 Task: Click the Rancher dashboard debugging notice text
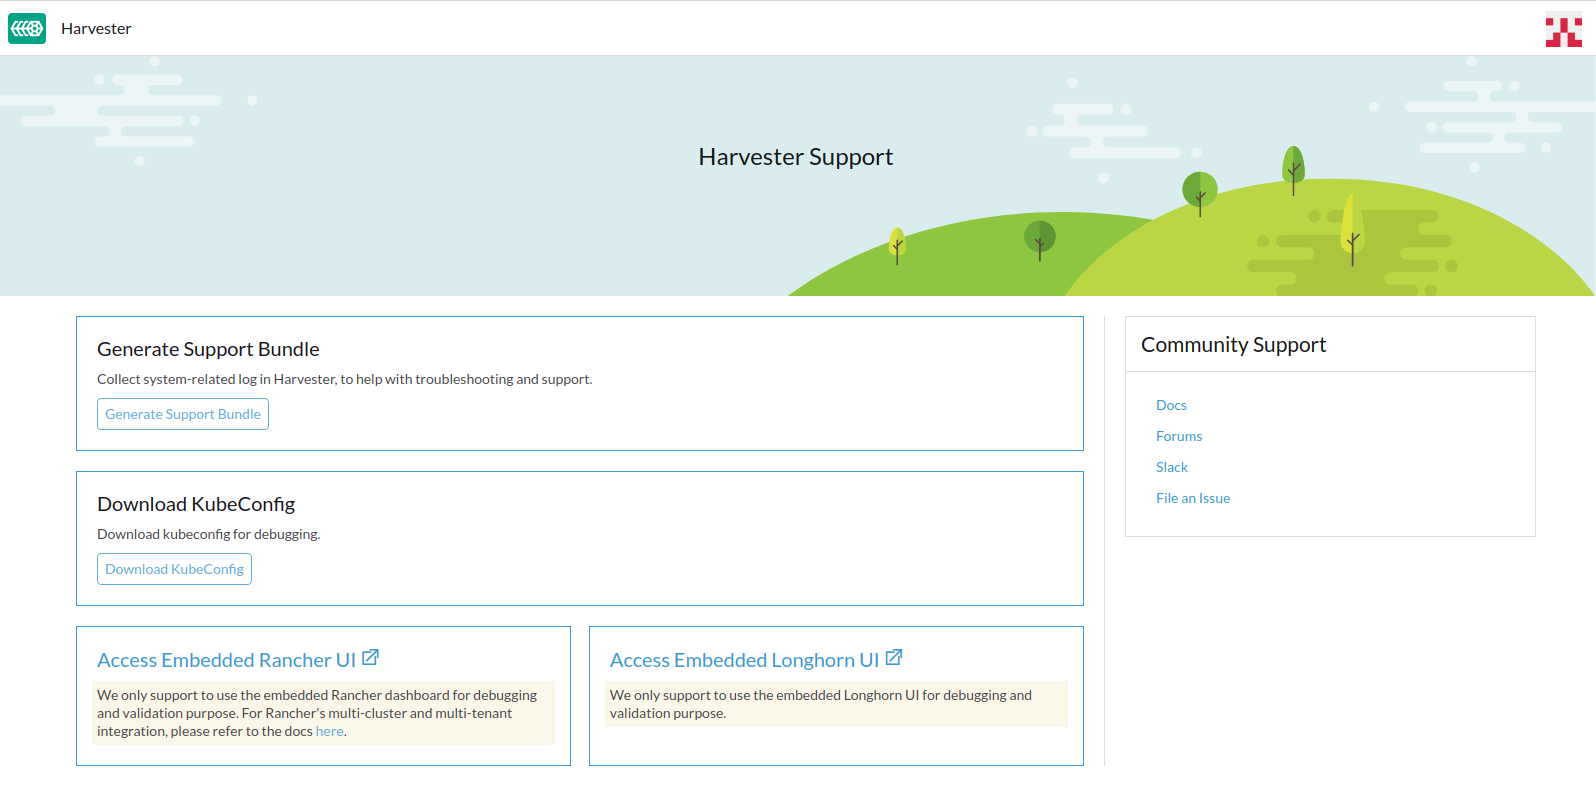pyautogui.click(x=323, y=713)
